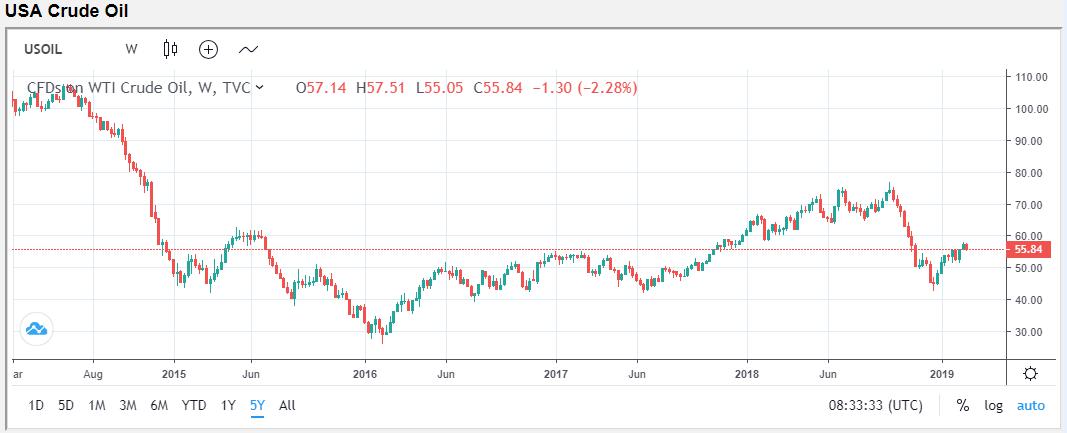Select the All time range
Viewport: 1067px width, 433px height.
[x=287, y=406]
